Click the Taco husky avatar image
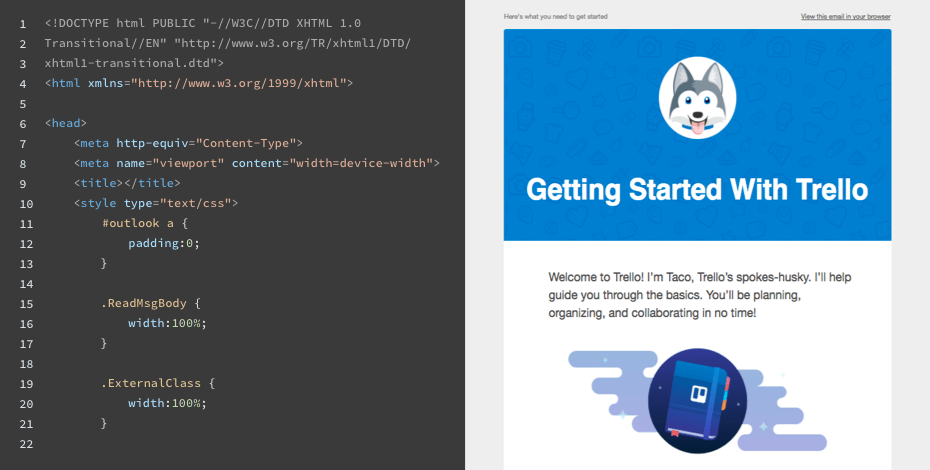 698,98
